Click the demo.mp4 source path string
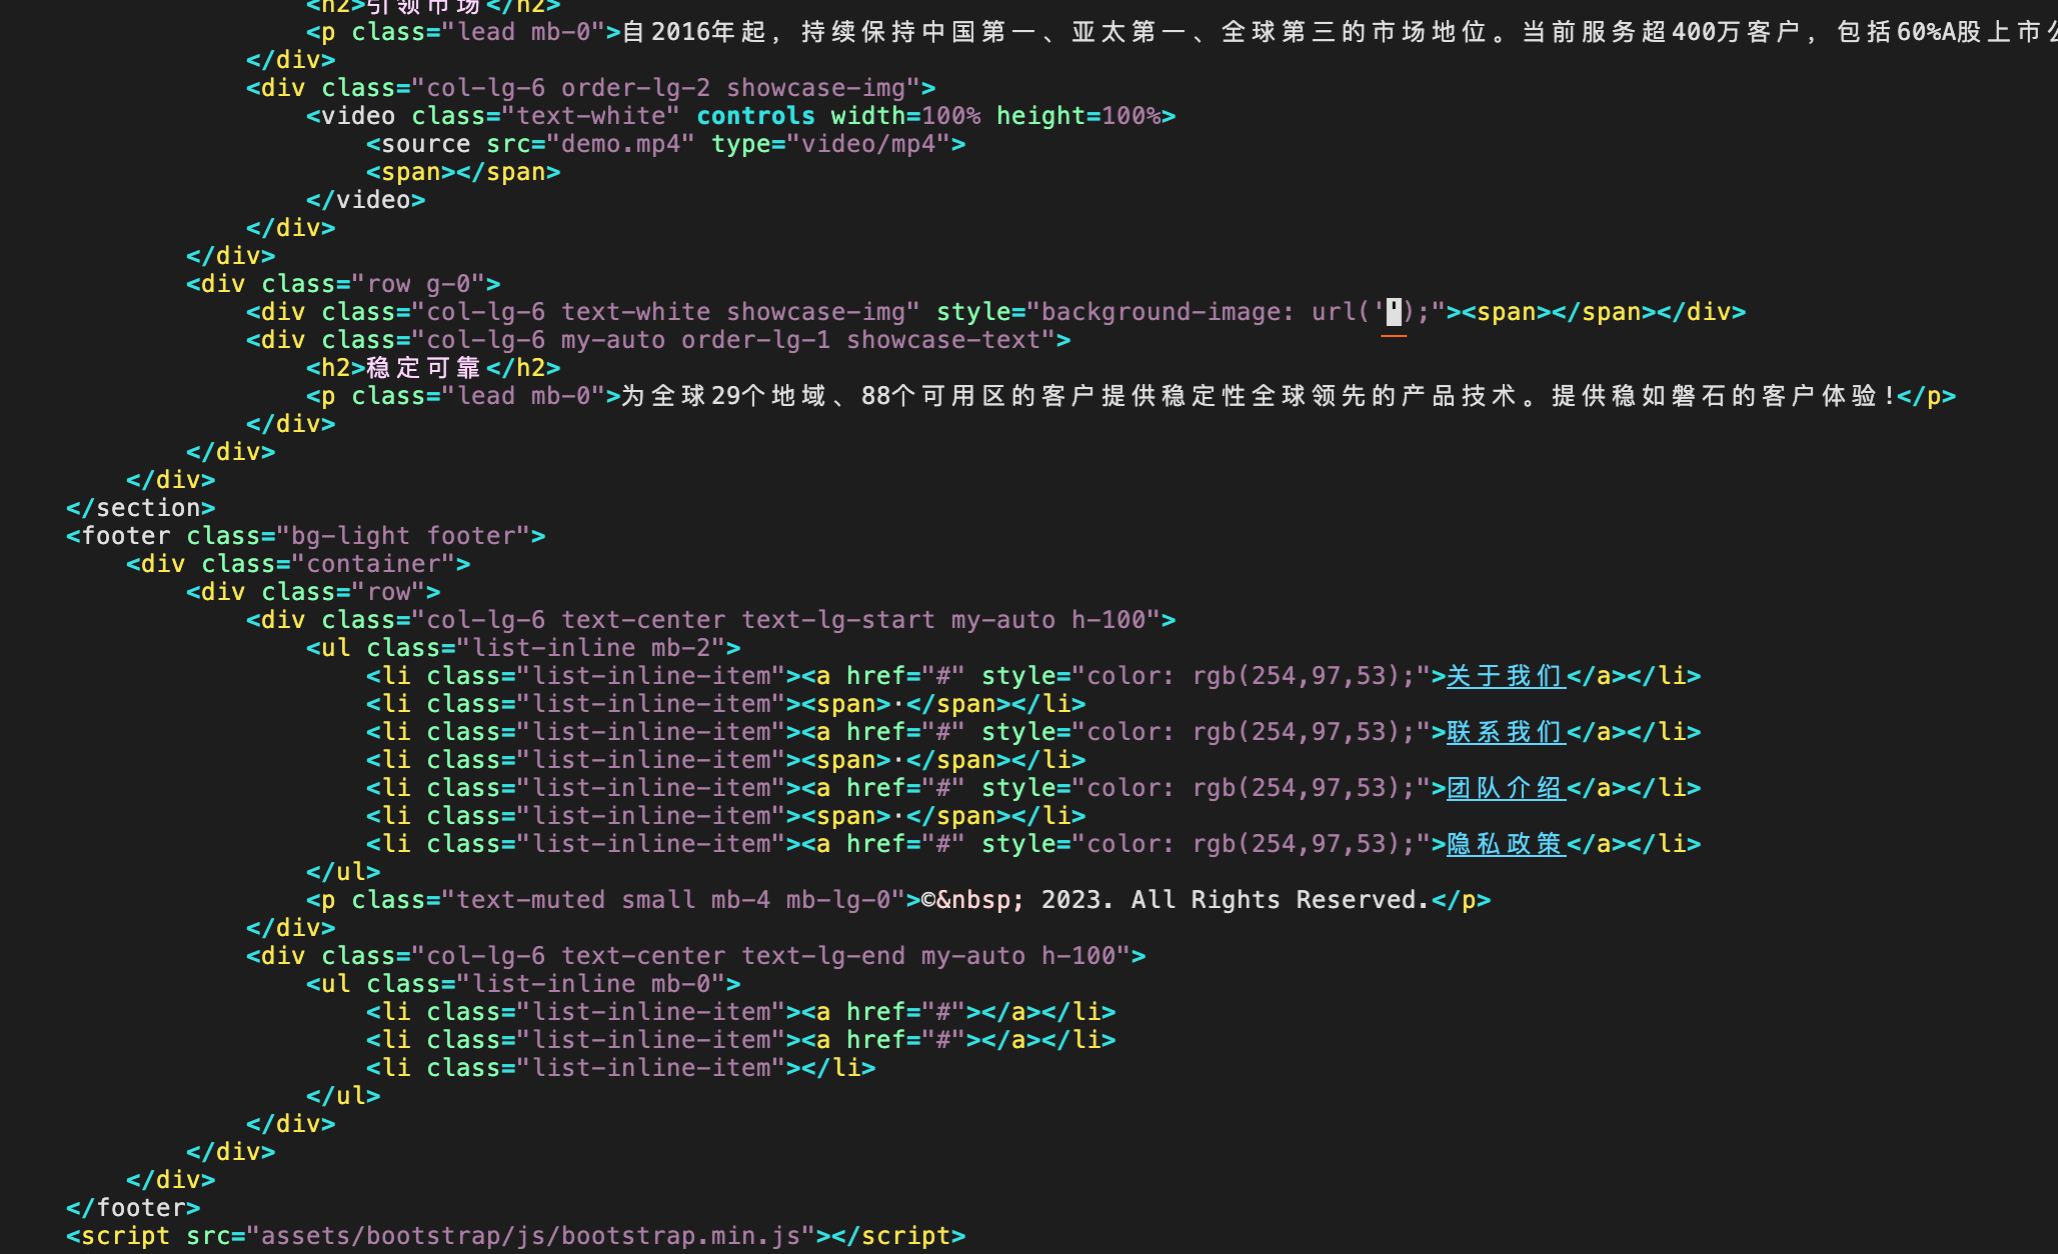The width and height of the screenshot is (2058, 1254). 620,144
